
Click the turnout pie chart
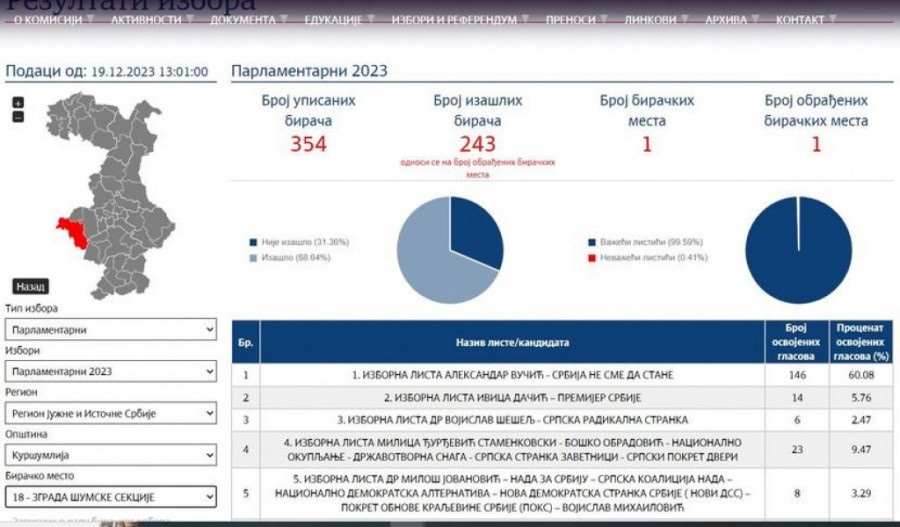coord(450,250)
